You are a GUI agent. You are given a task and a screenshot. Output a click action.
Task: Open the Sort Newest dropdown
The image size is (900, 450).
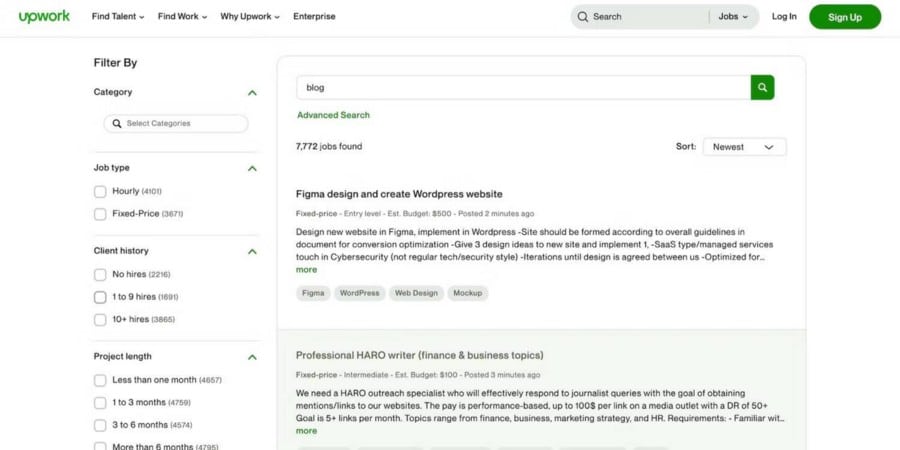tap(744, 147)
